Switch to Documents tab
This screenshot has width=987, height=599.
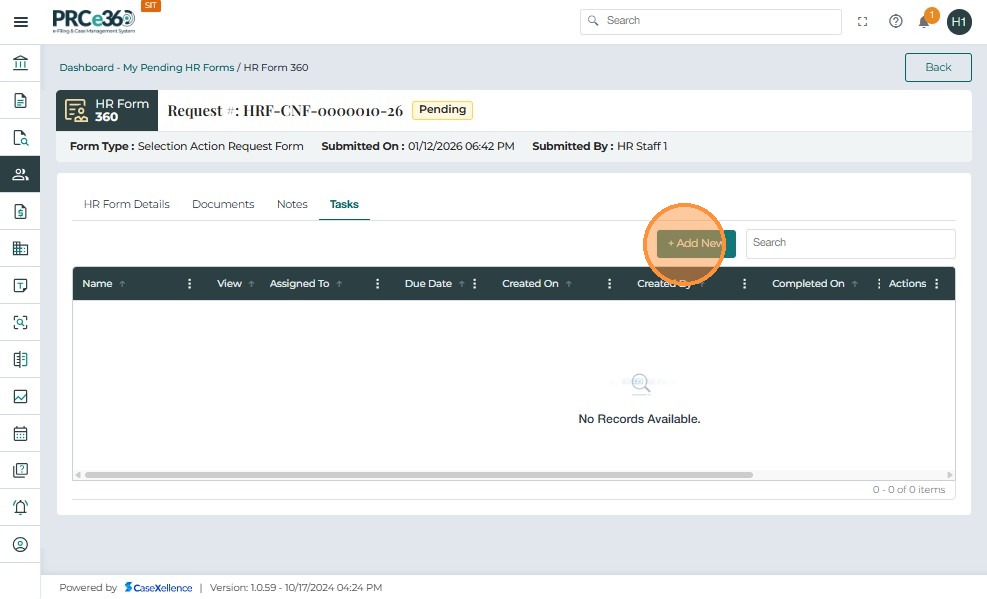point(223,204)
